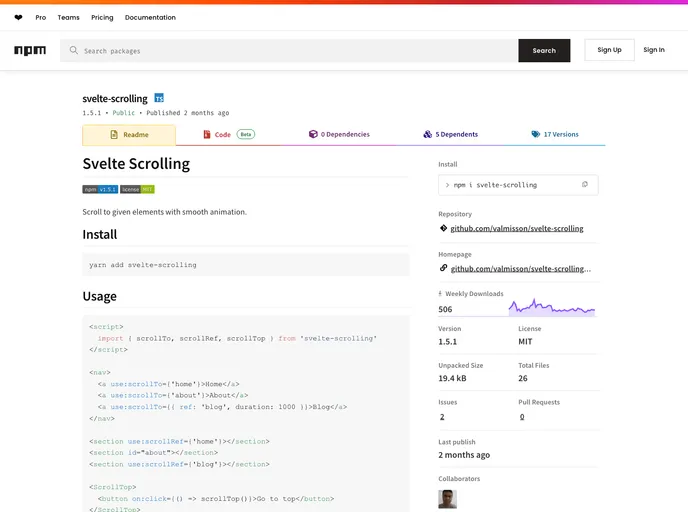688x512 pixels.
Task: Click the Last publish value 2 months ago
Action: click(x=464, y=455)
